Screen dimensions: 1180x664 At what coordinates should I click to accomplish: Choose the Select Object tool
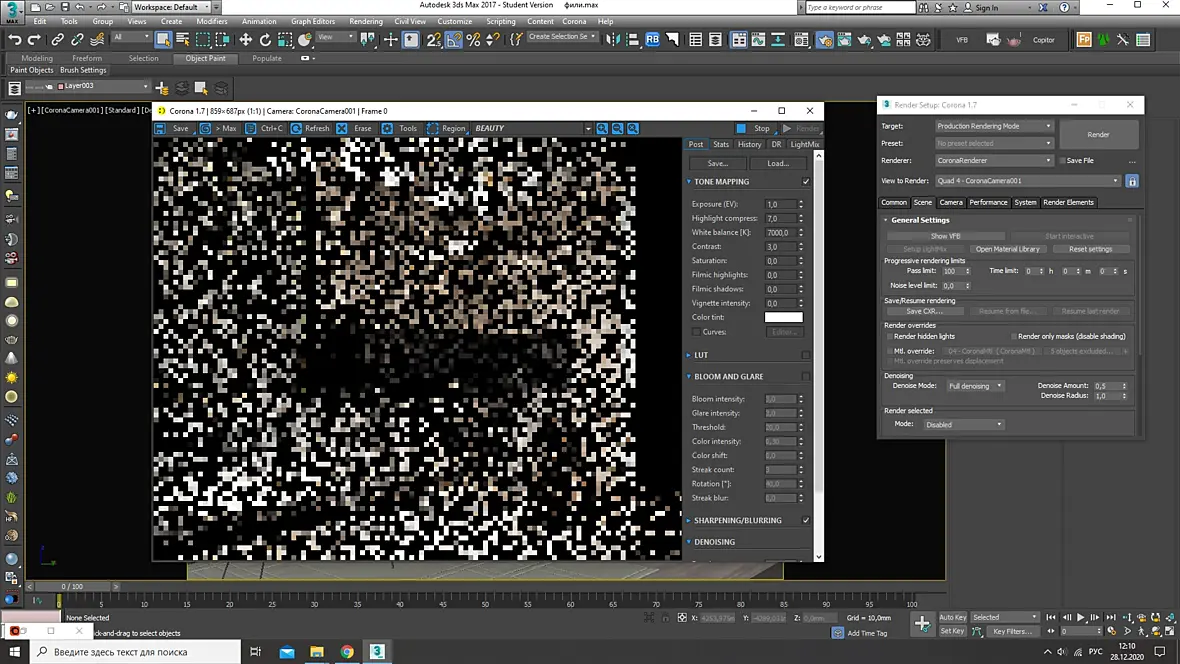pos(163,39)
